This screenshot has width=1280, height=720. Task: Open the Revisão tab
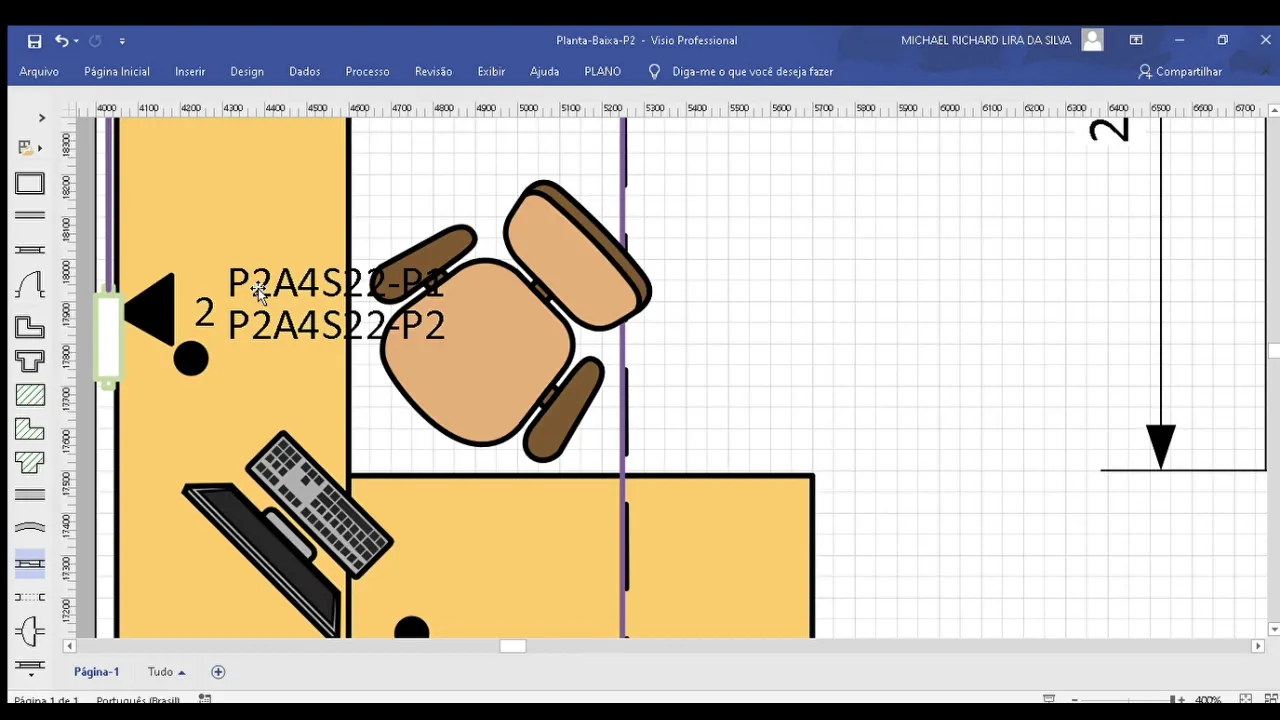433,72
